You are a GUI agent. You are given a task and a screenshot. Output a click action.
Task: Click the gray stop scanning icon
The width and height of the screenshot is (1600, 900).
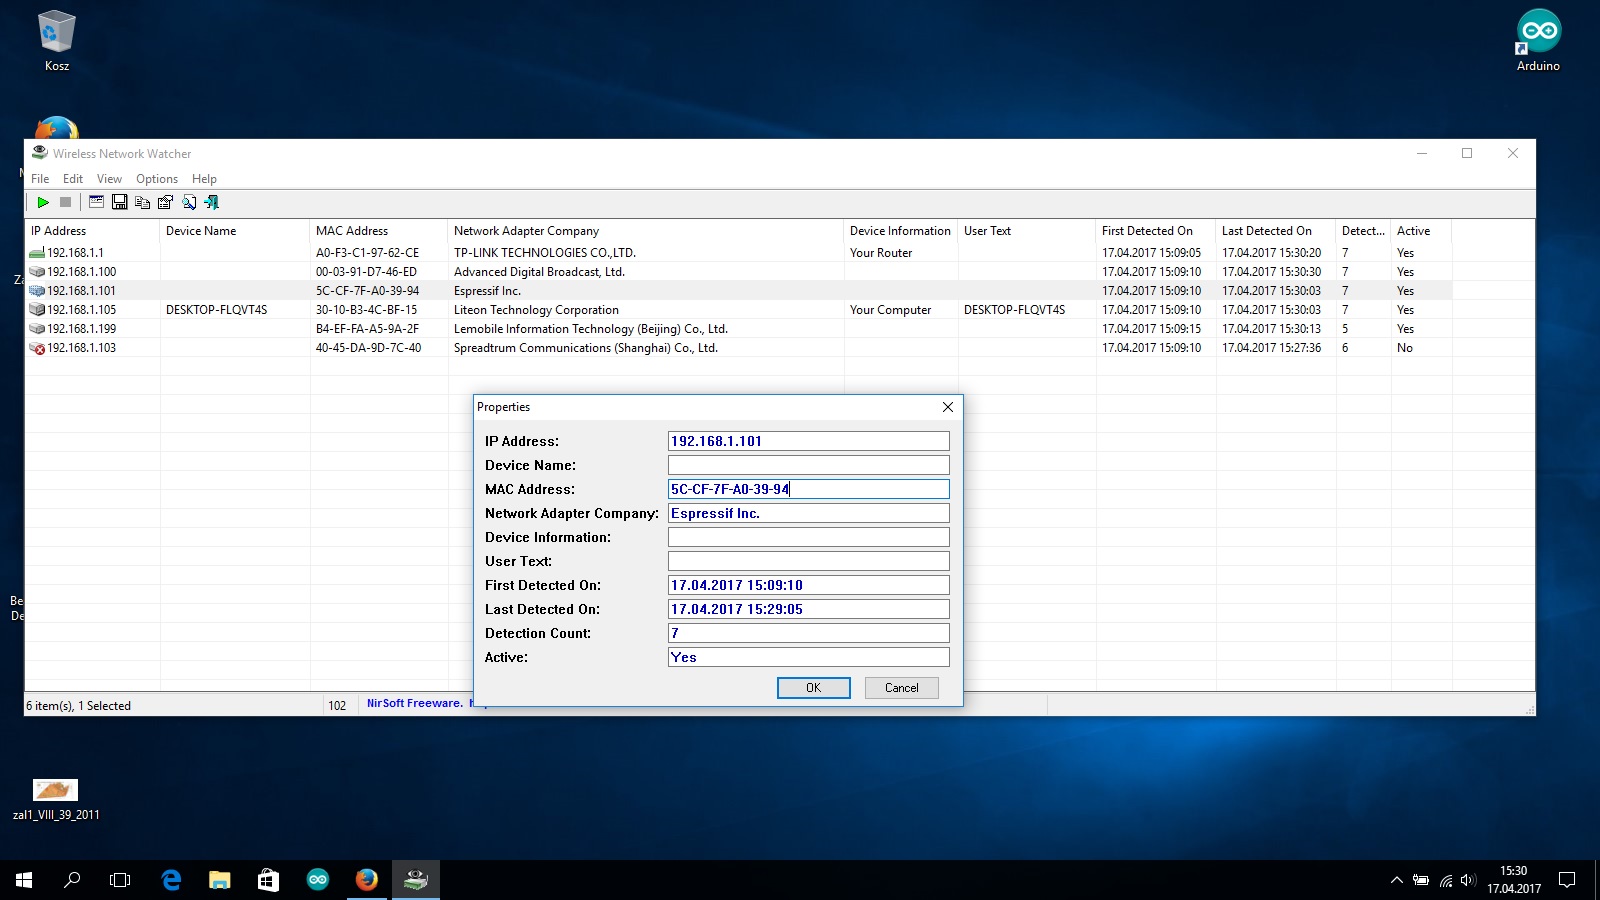66,202
